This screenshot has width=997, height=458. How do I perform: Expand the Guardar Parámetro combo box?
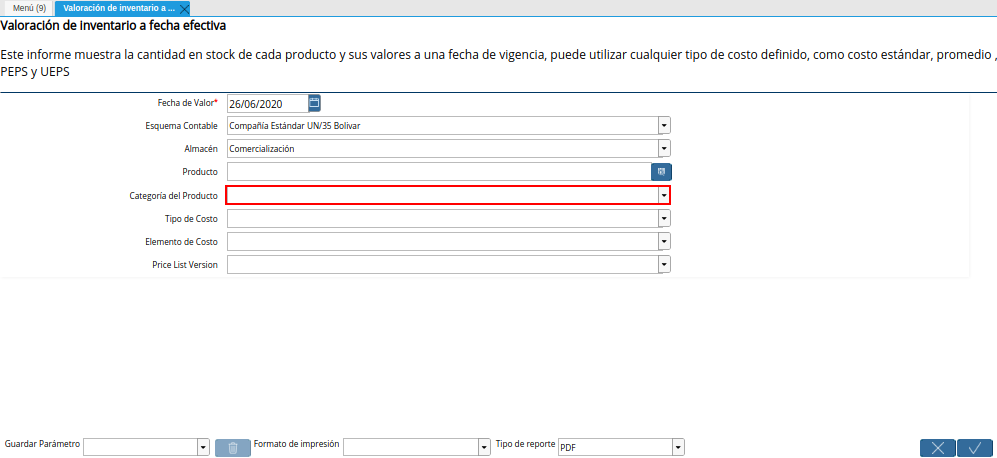(x=203, y=447)
